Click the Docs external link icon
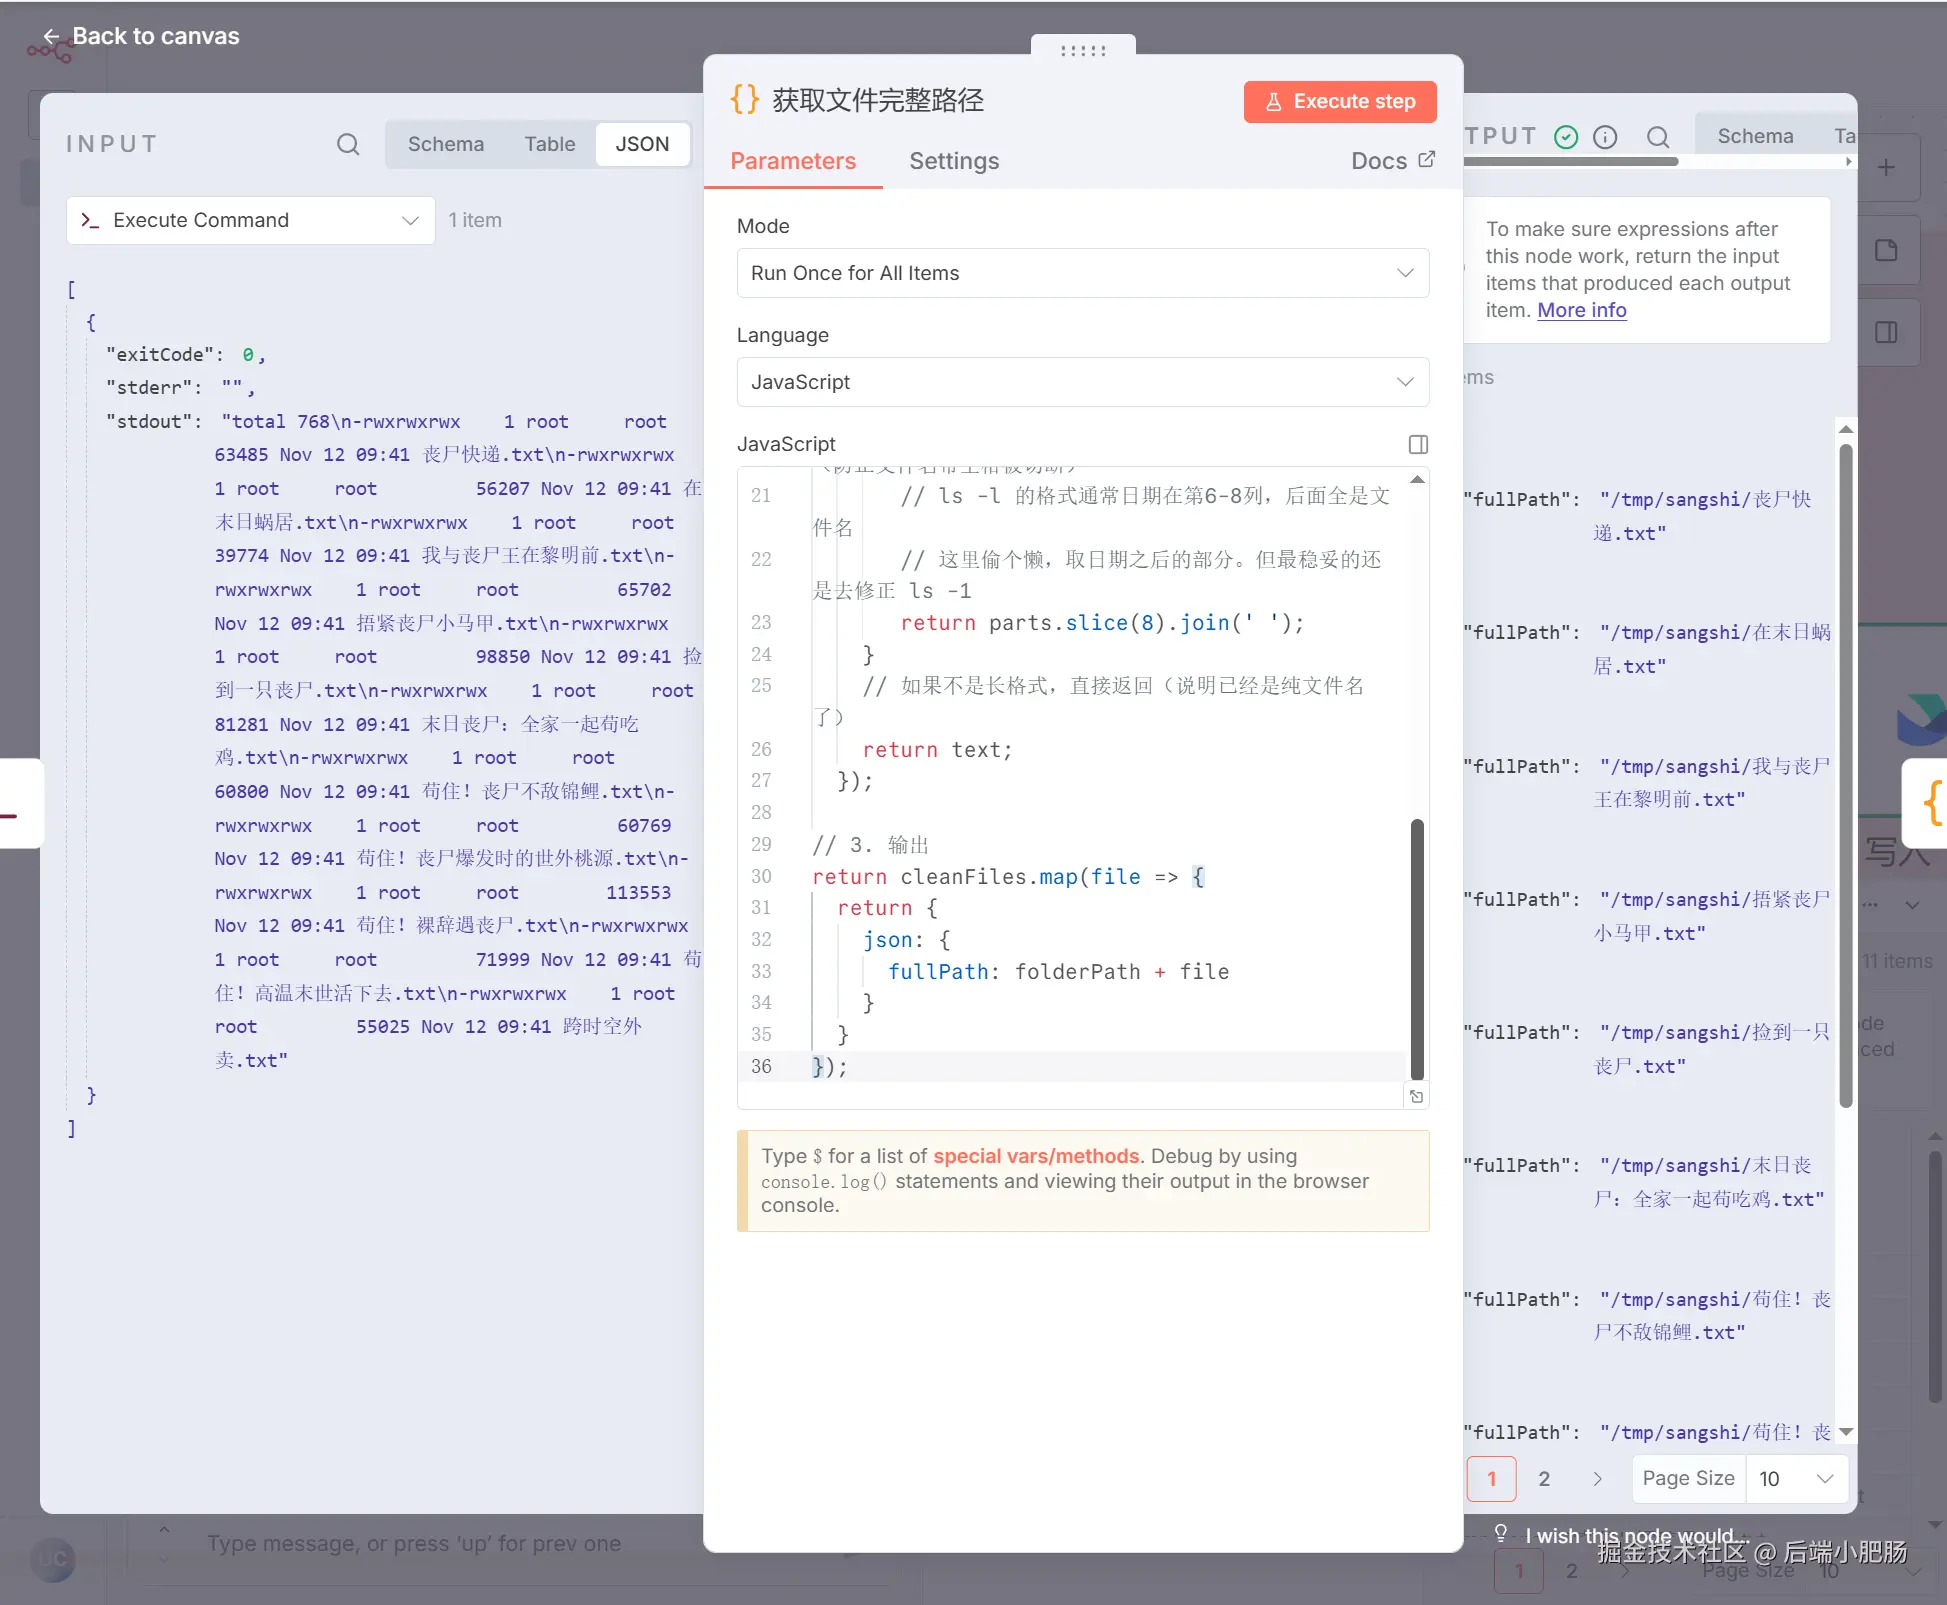Image resolution: width=1947 pixels, height=1605 pixels. point(1427,159)
